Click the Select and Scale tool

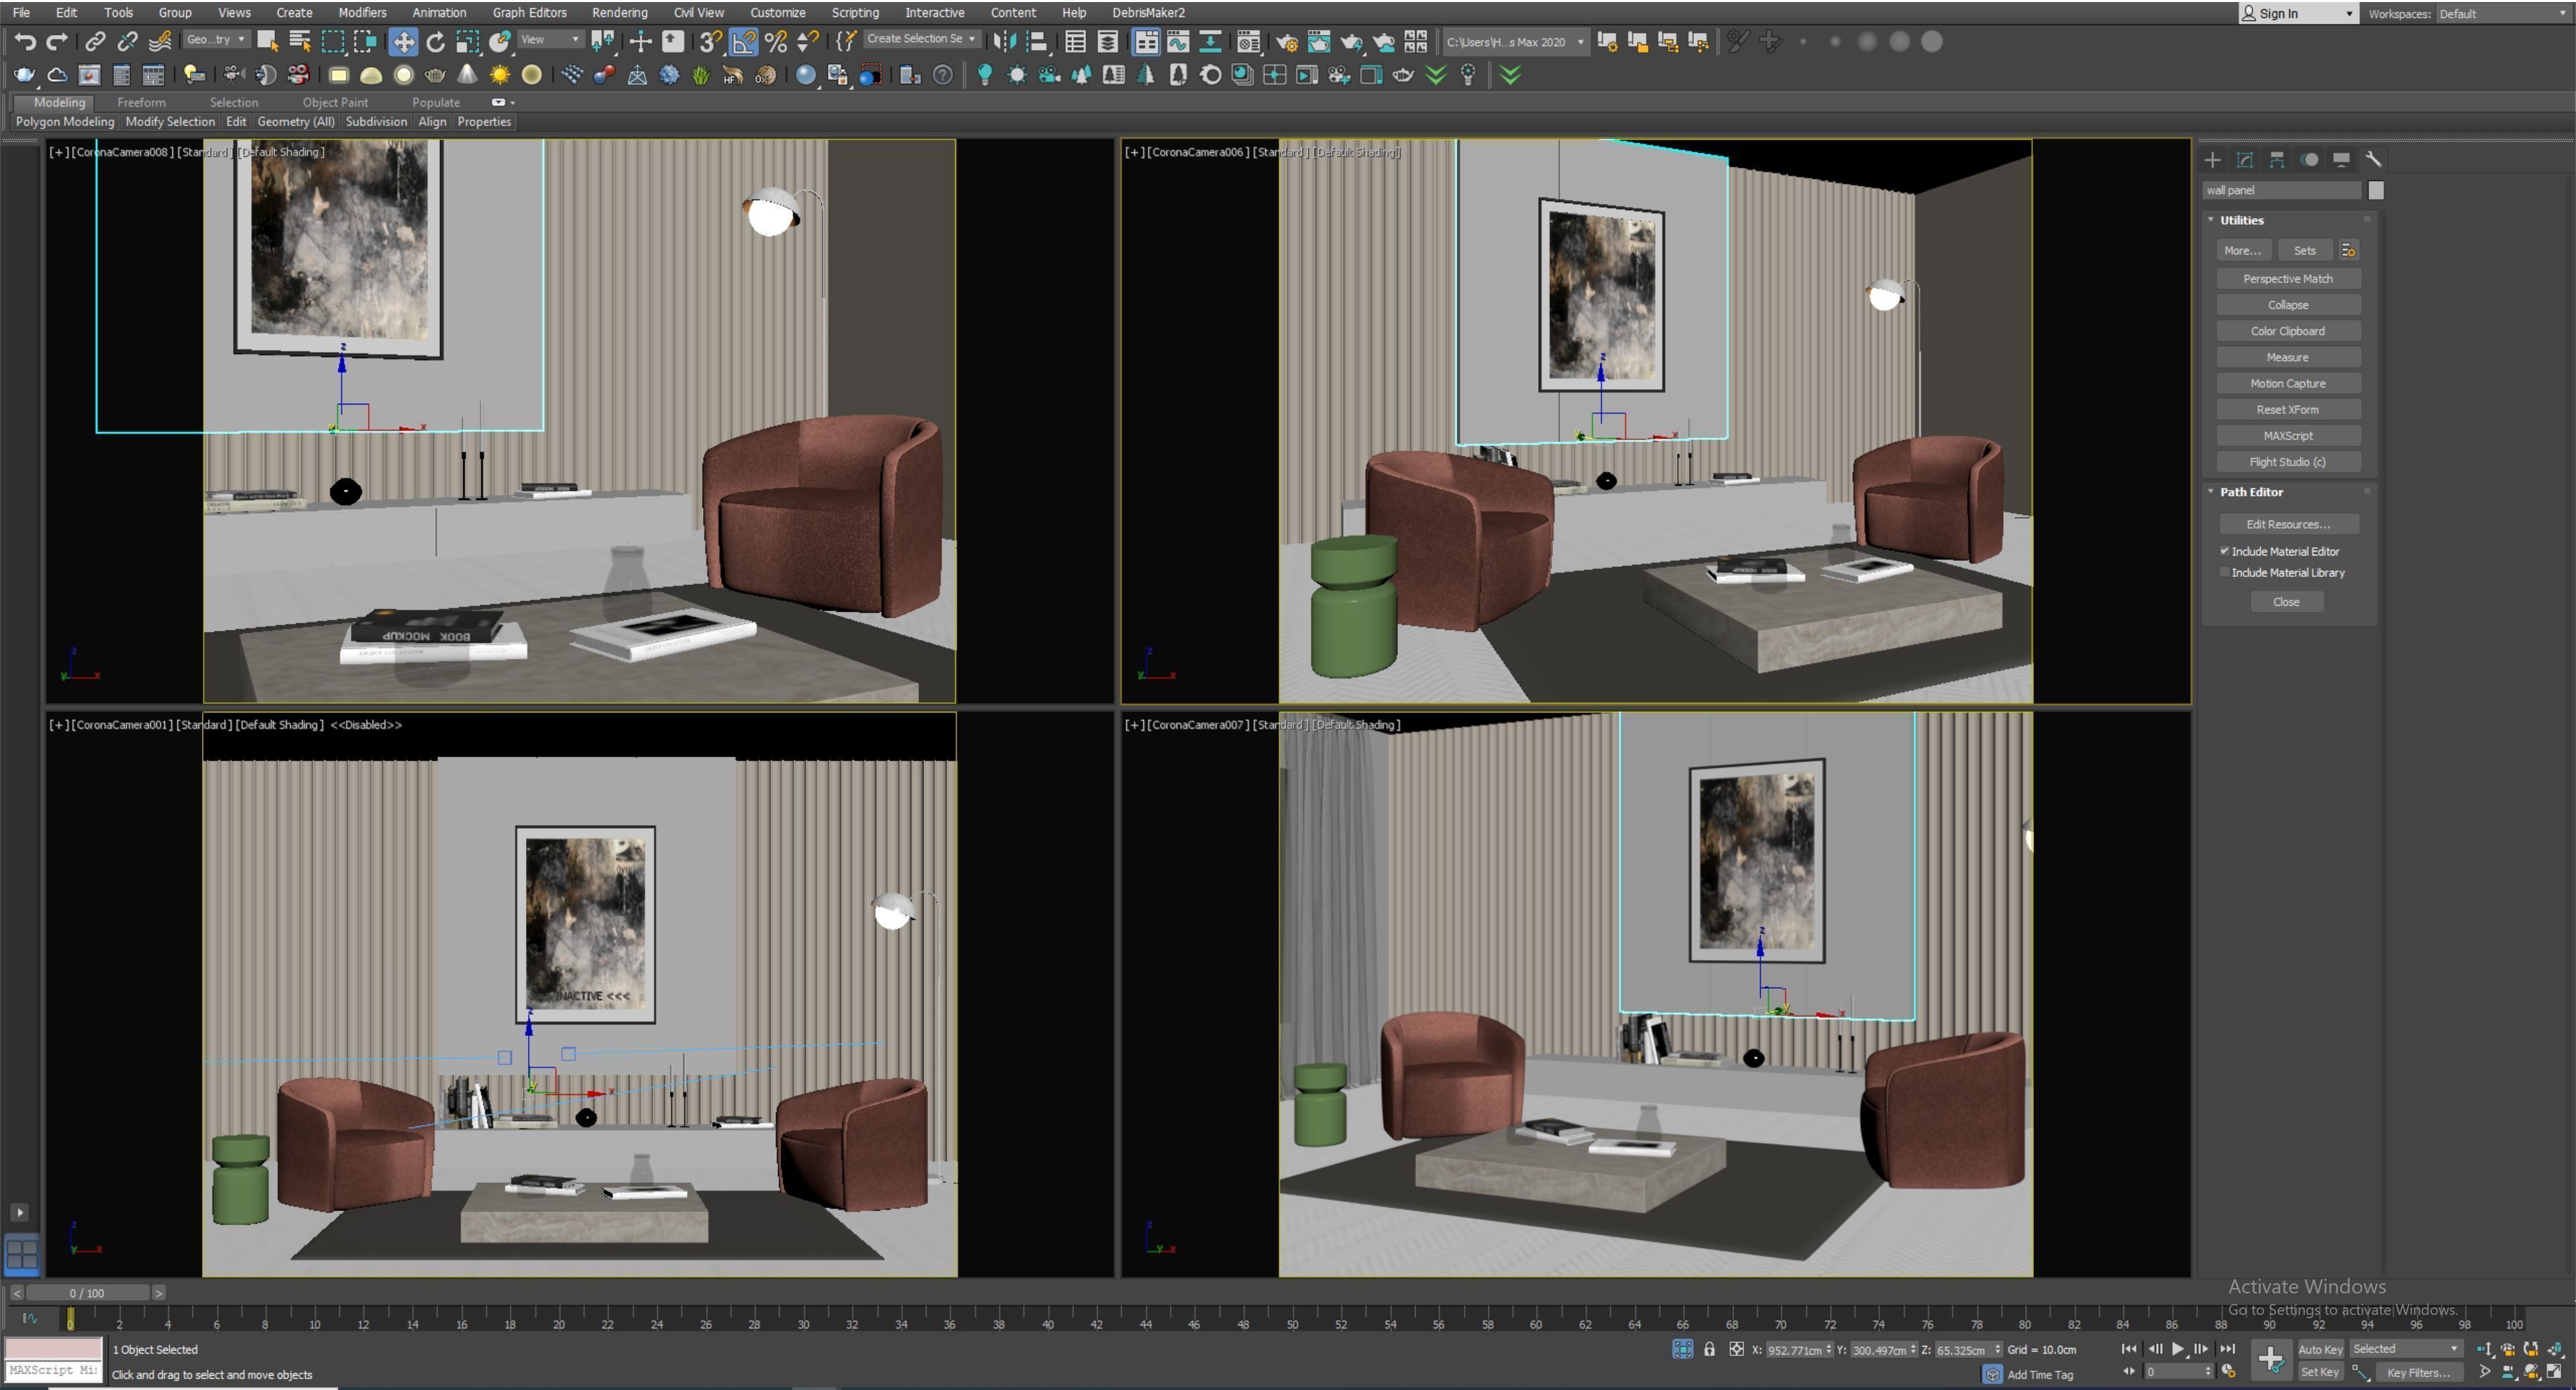pyautogui.click(x=467, y=41)
